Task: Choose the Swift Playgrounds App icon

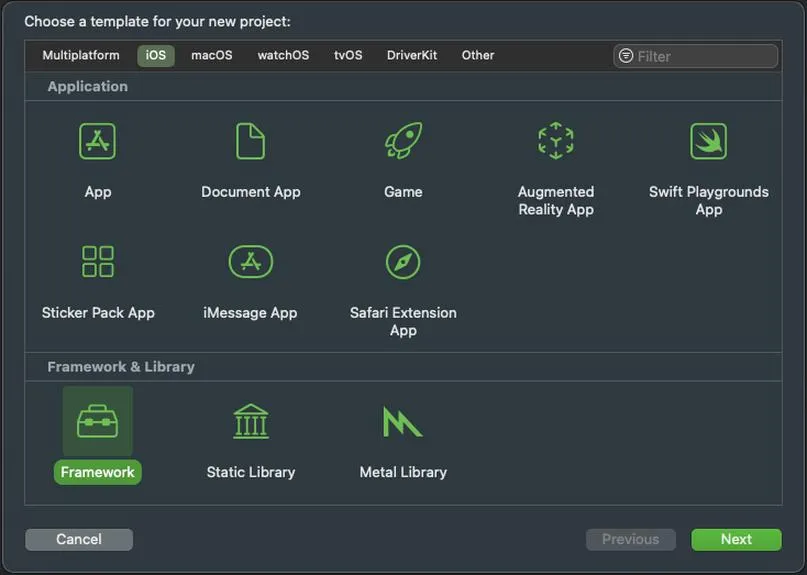Action: 709,141
